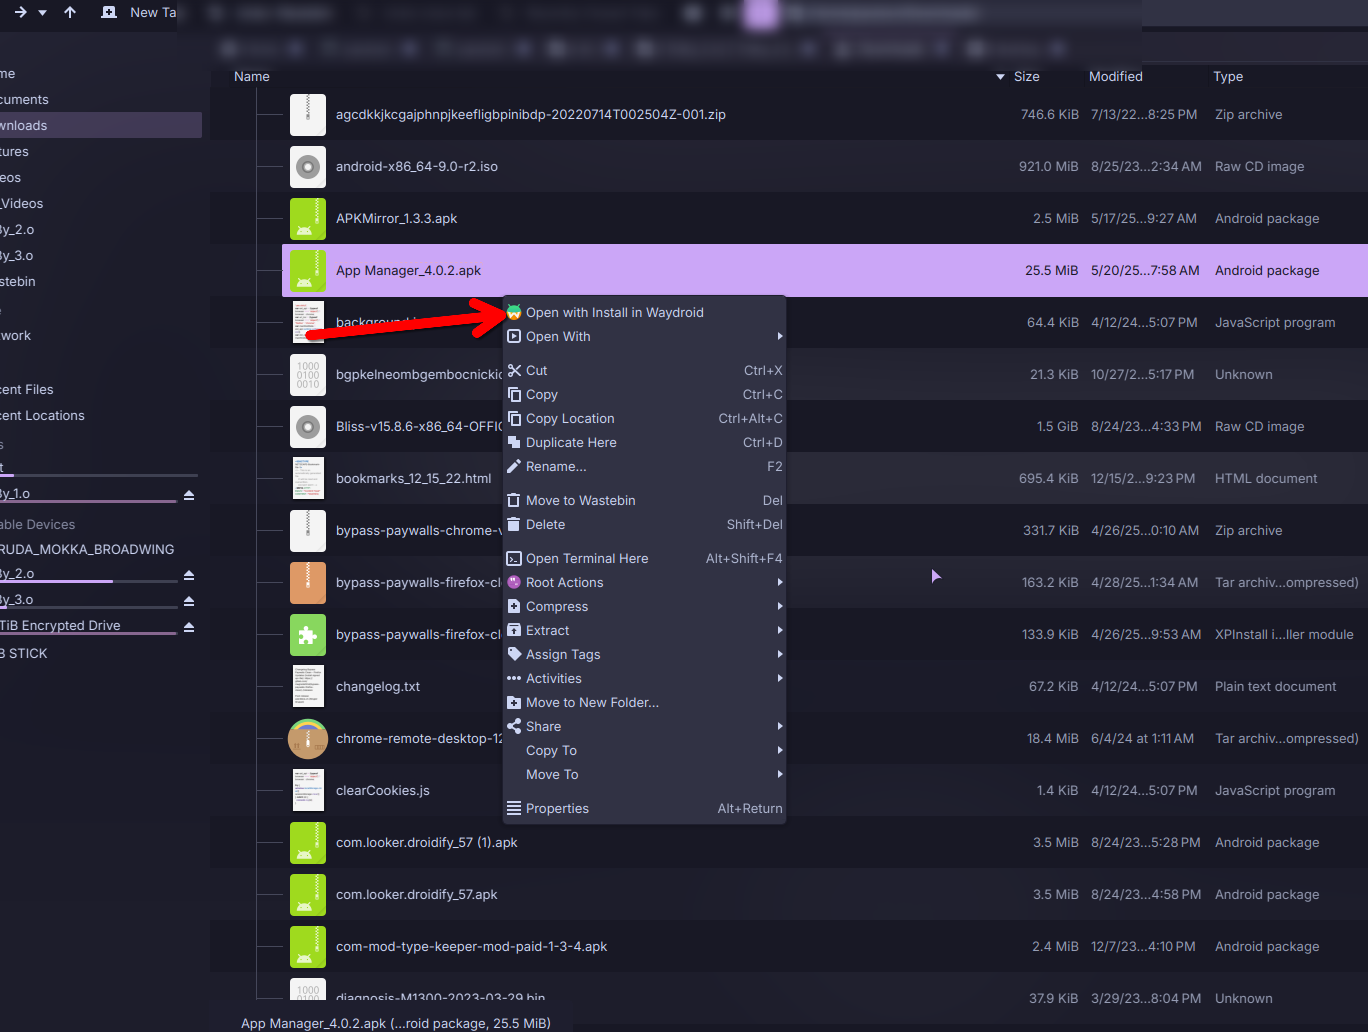Eject the TiB Encrypted Drive
The height and width of the screenshot is (1032, 1368).
[189, 627]
